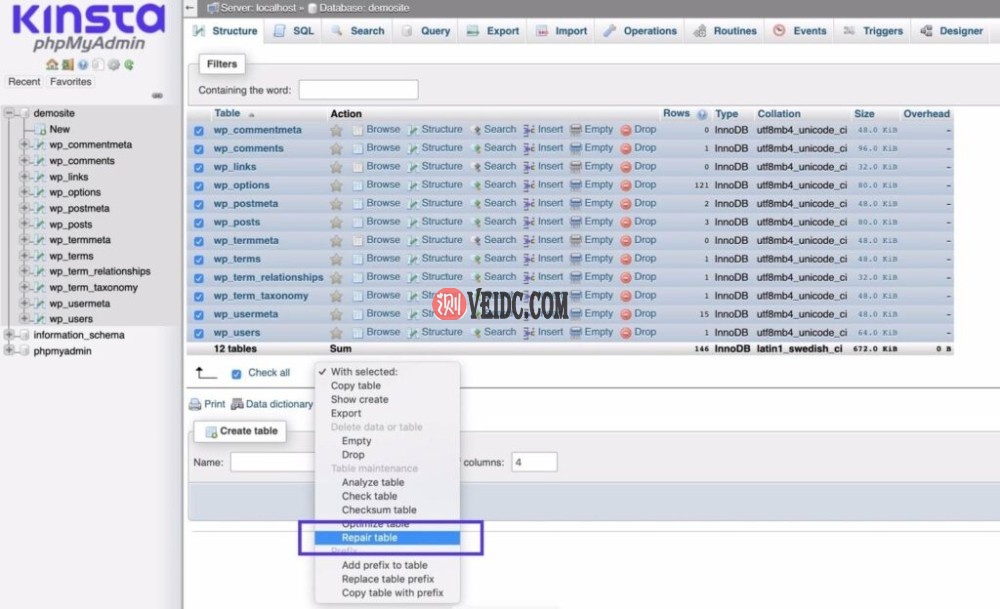The height and width of the screenshot is (609, 1000).
Task: Click the Drop icon for wp_users row
Action: (x=626, y=332)
